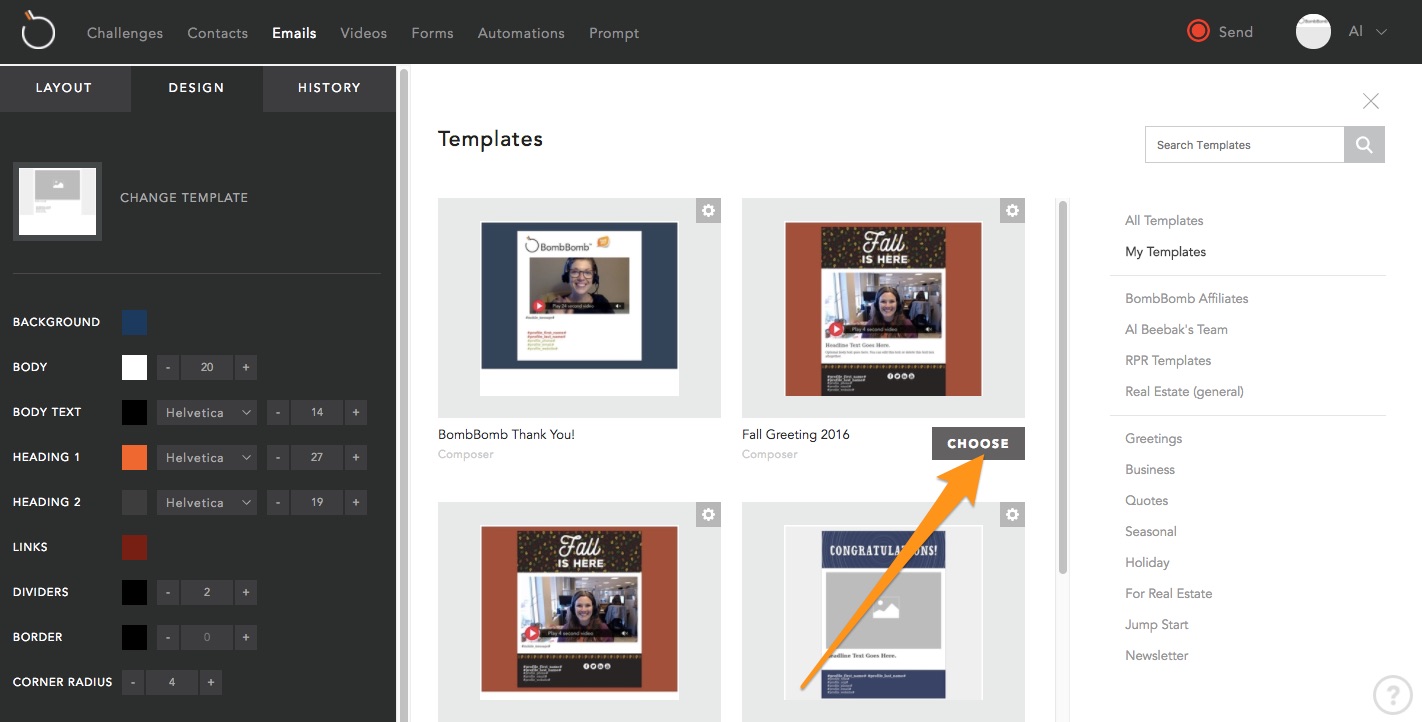
Task: Click the current template thumbnail
Action: [57, 201]
